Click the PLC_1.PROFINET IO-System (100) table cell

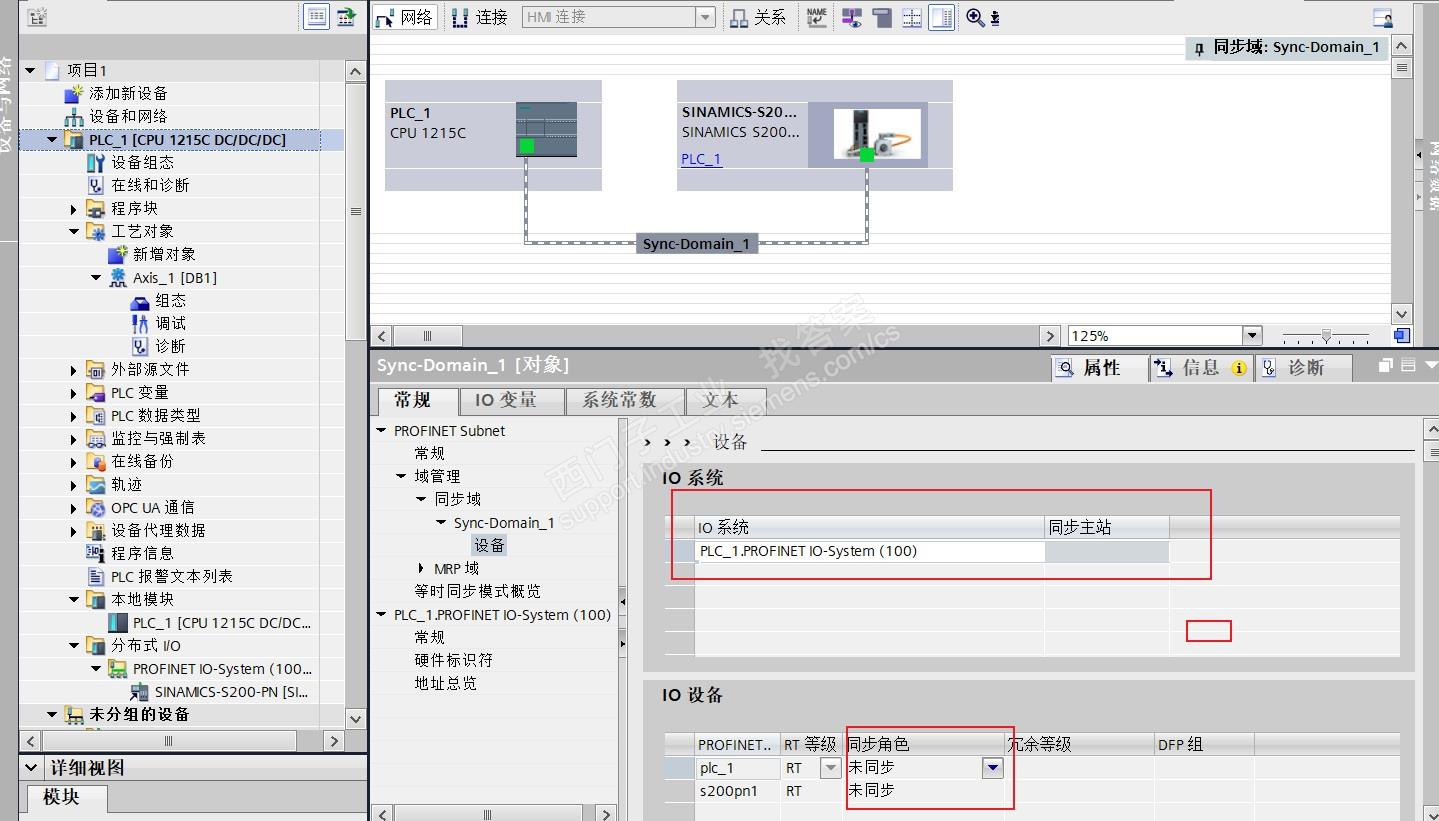[870, 551]
